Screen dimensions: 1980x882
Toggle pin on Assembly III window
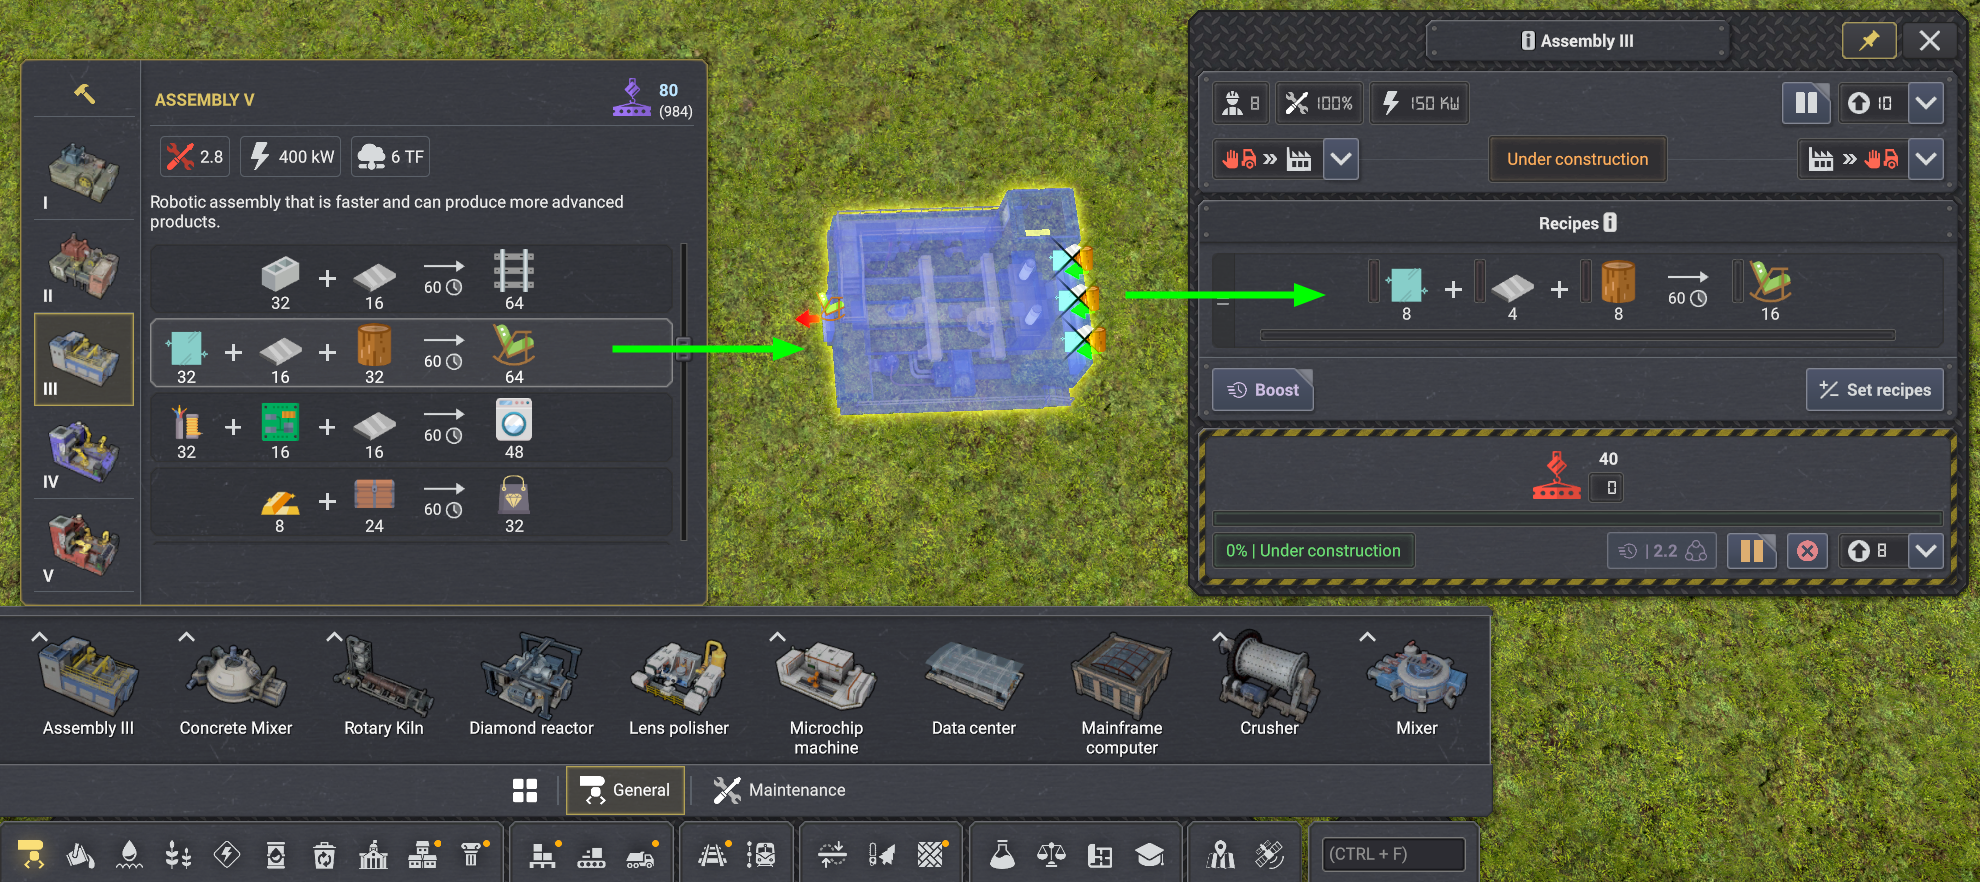pyautogui.click(x=1869, y=41)
